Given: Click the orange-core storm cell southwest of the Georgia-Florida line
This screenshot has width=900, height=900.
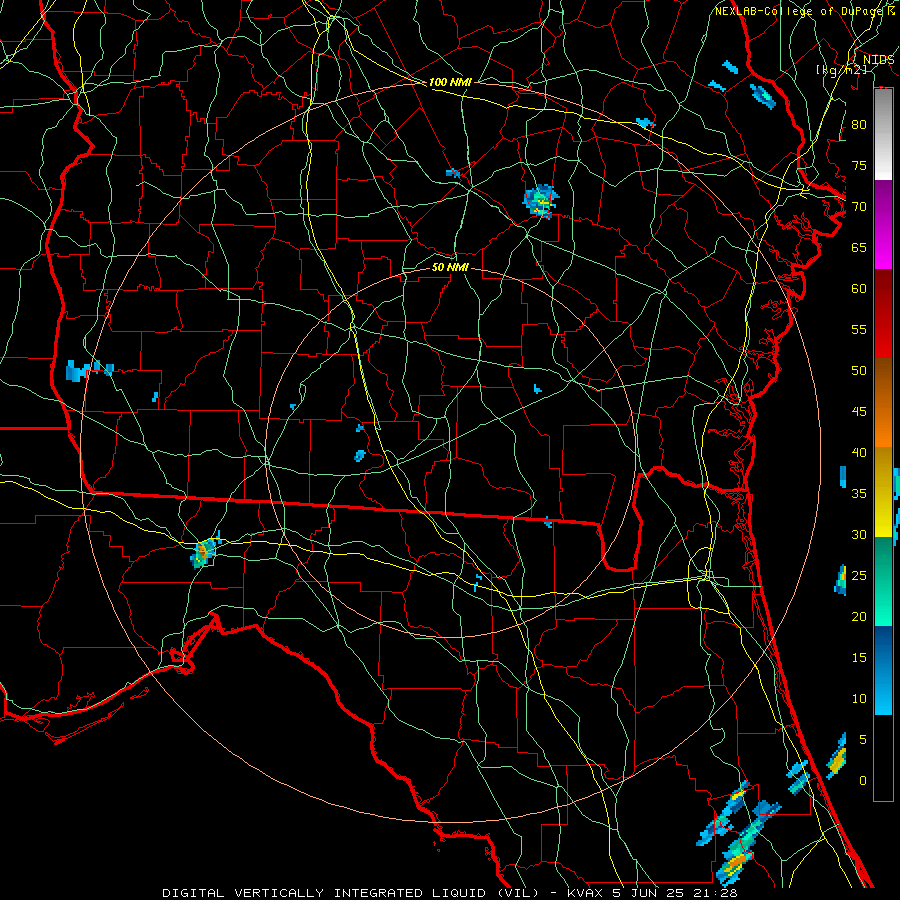Looking at the screenshot, I should coord(204,552).
